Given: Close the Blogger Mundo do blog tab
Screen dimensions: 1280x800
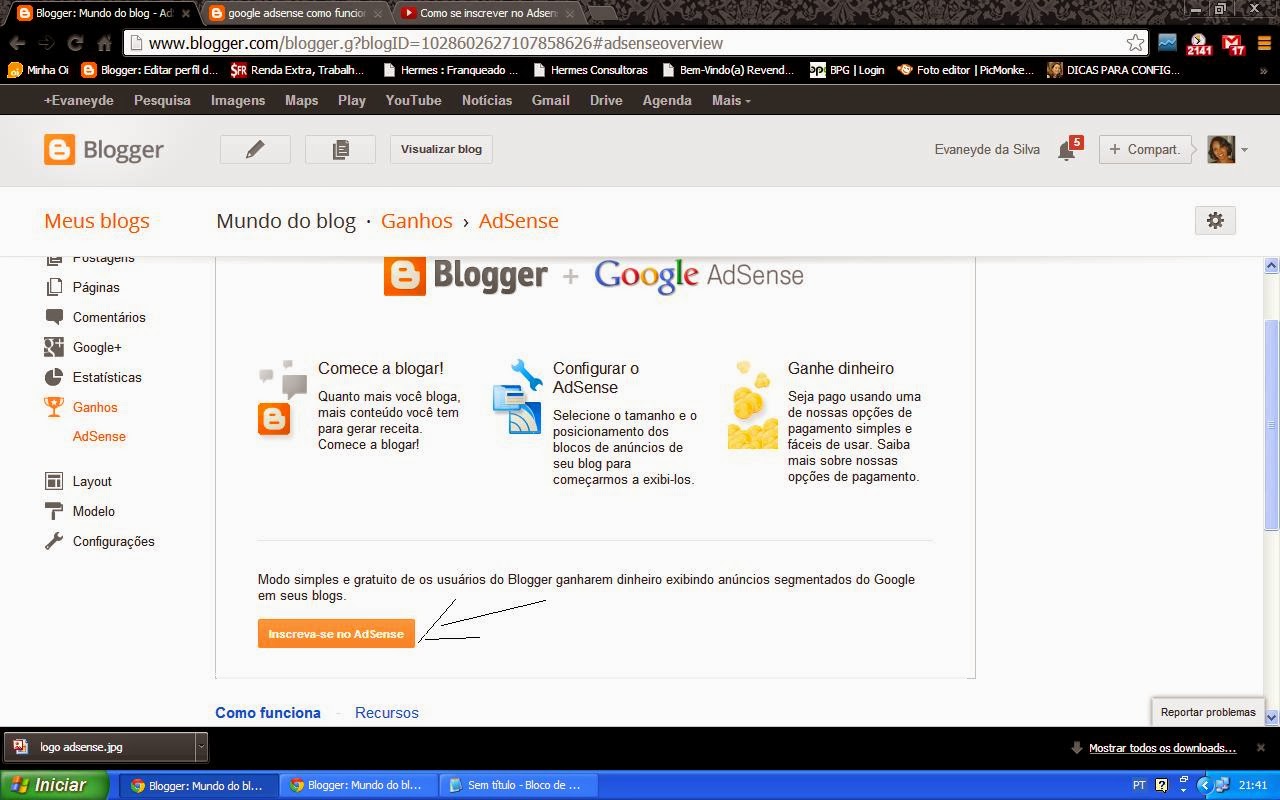Looking at the screenshot, I should pos(186,13).
